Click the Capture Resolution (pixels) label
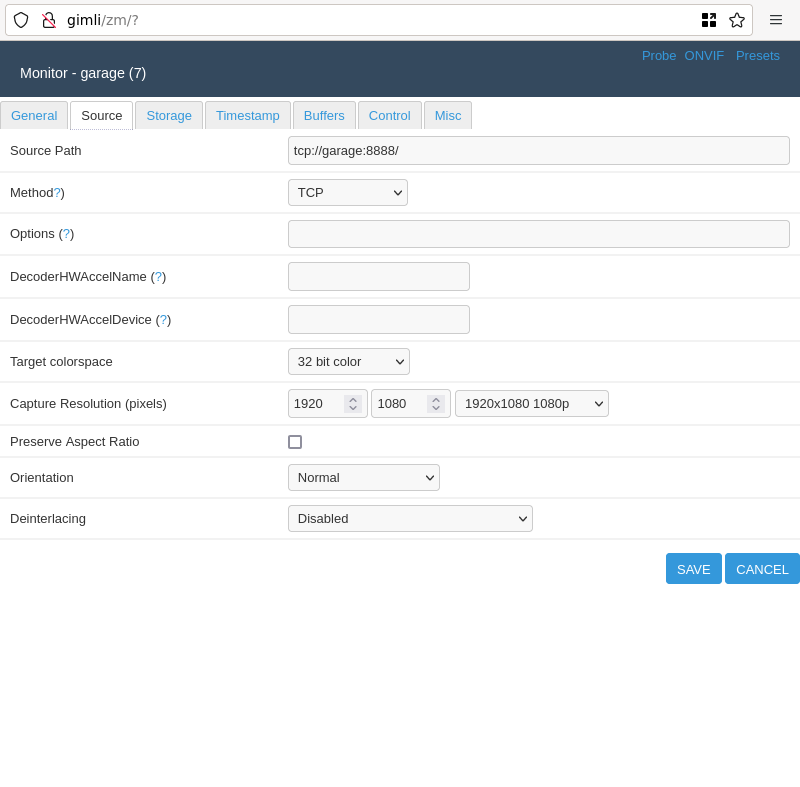Viewport: 800px width, 787px height. pos(88,404)
